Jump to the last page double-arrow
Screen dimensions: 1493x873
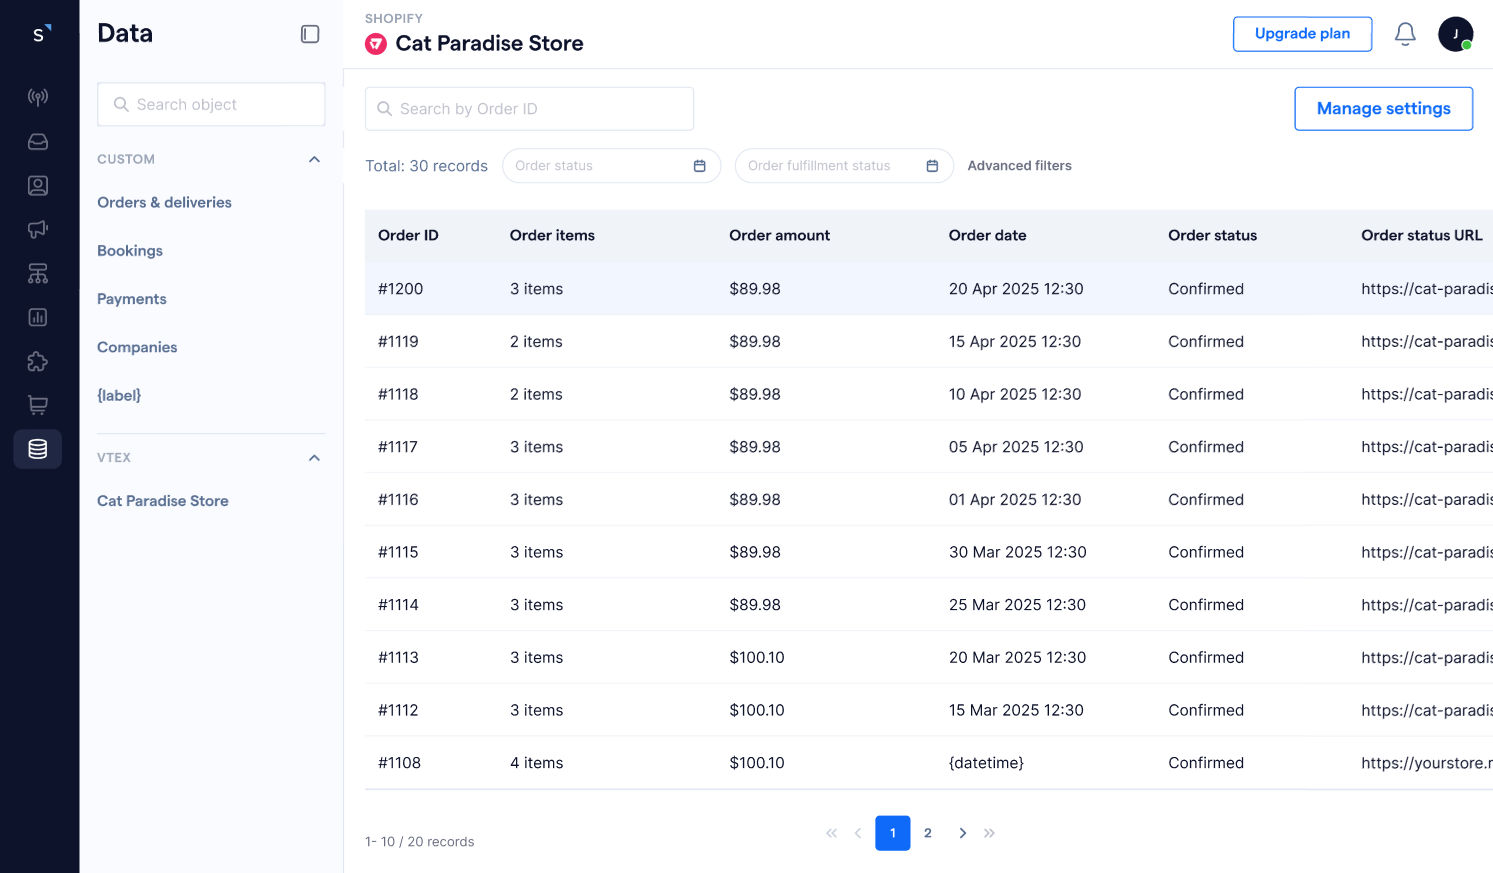pos(989,833)
